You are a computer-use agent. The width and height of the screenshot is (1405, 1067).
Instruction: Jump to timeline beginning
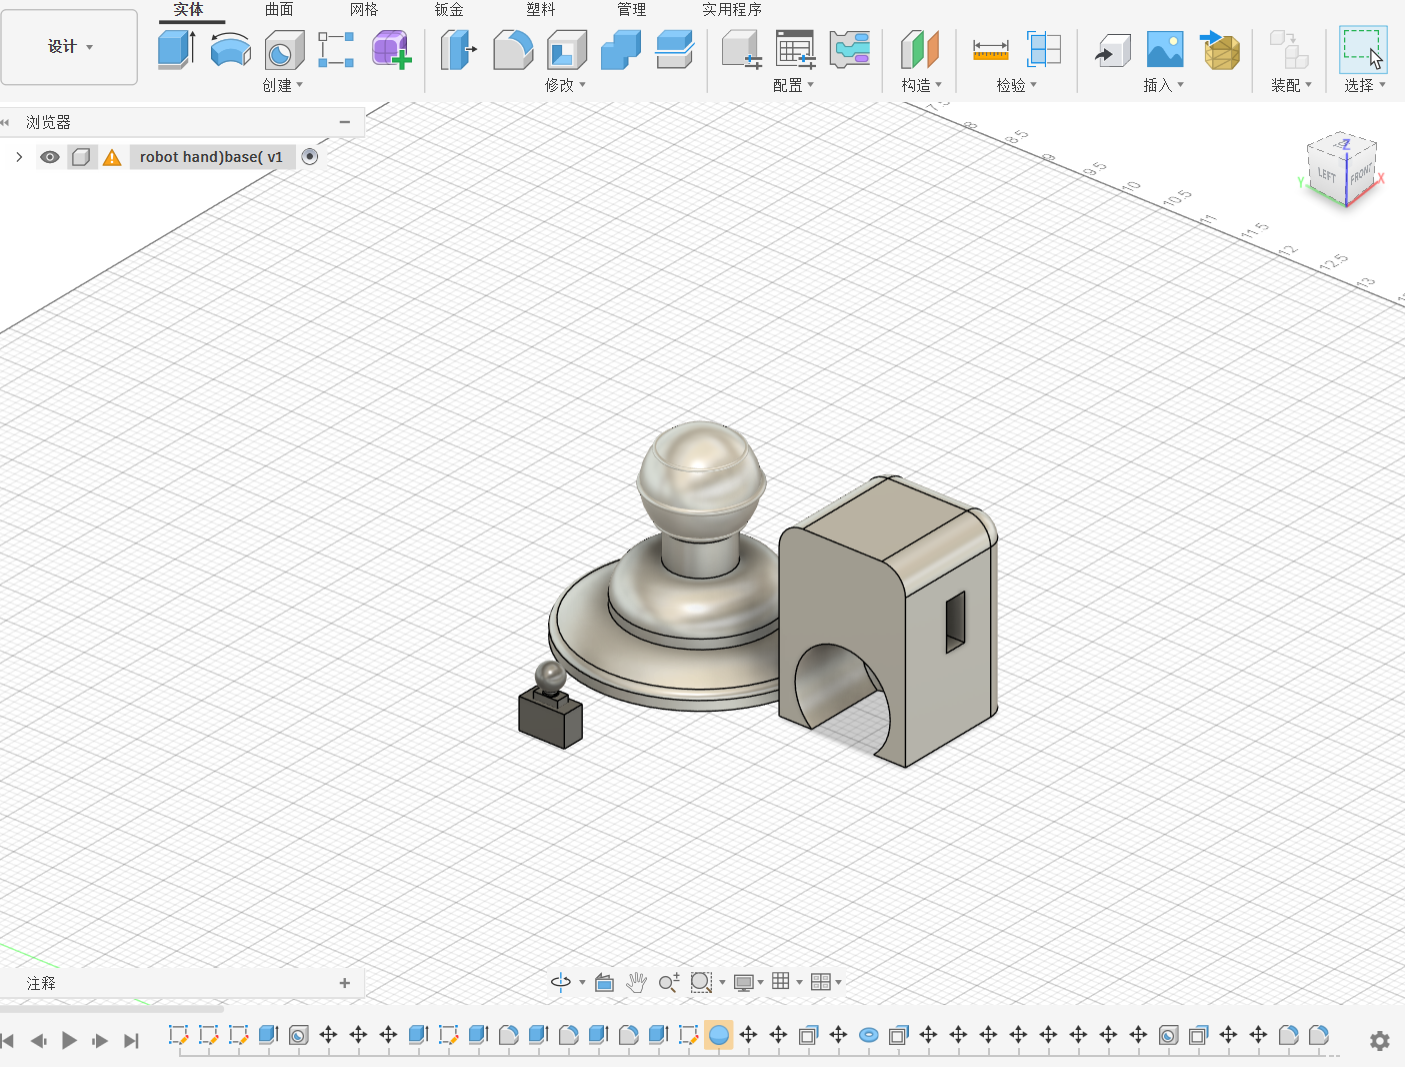click(8, 1040)
